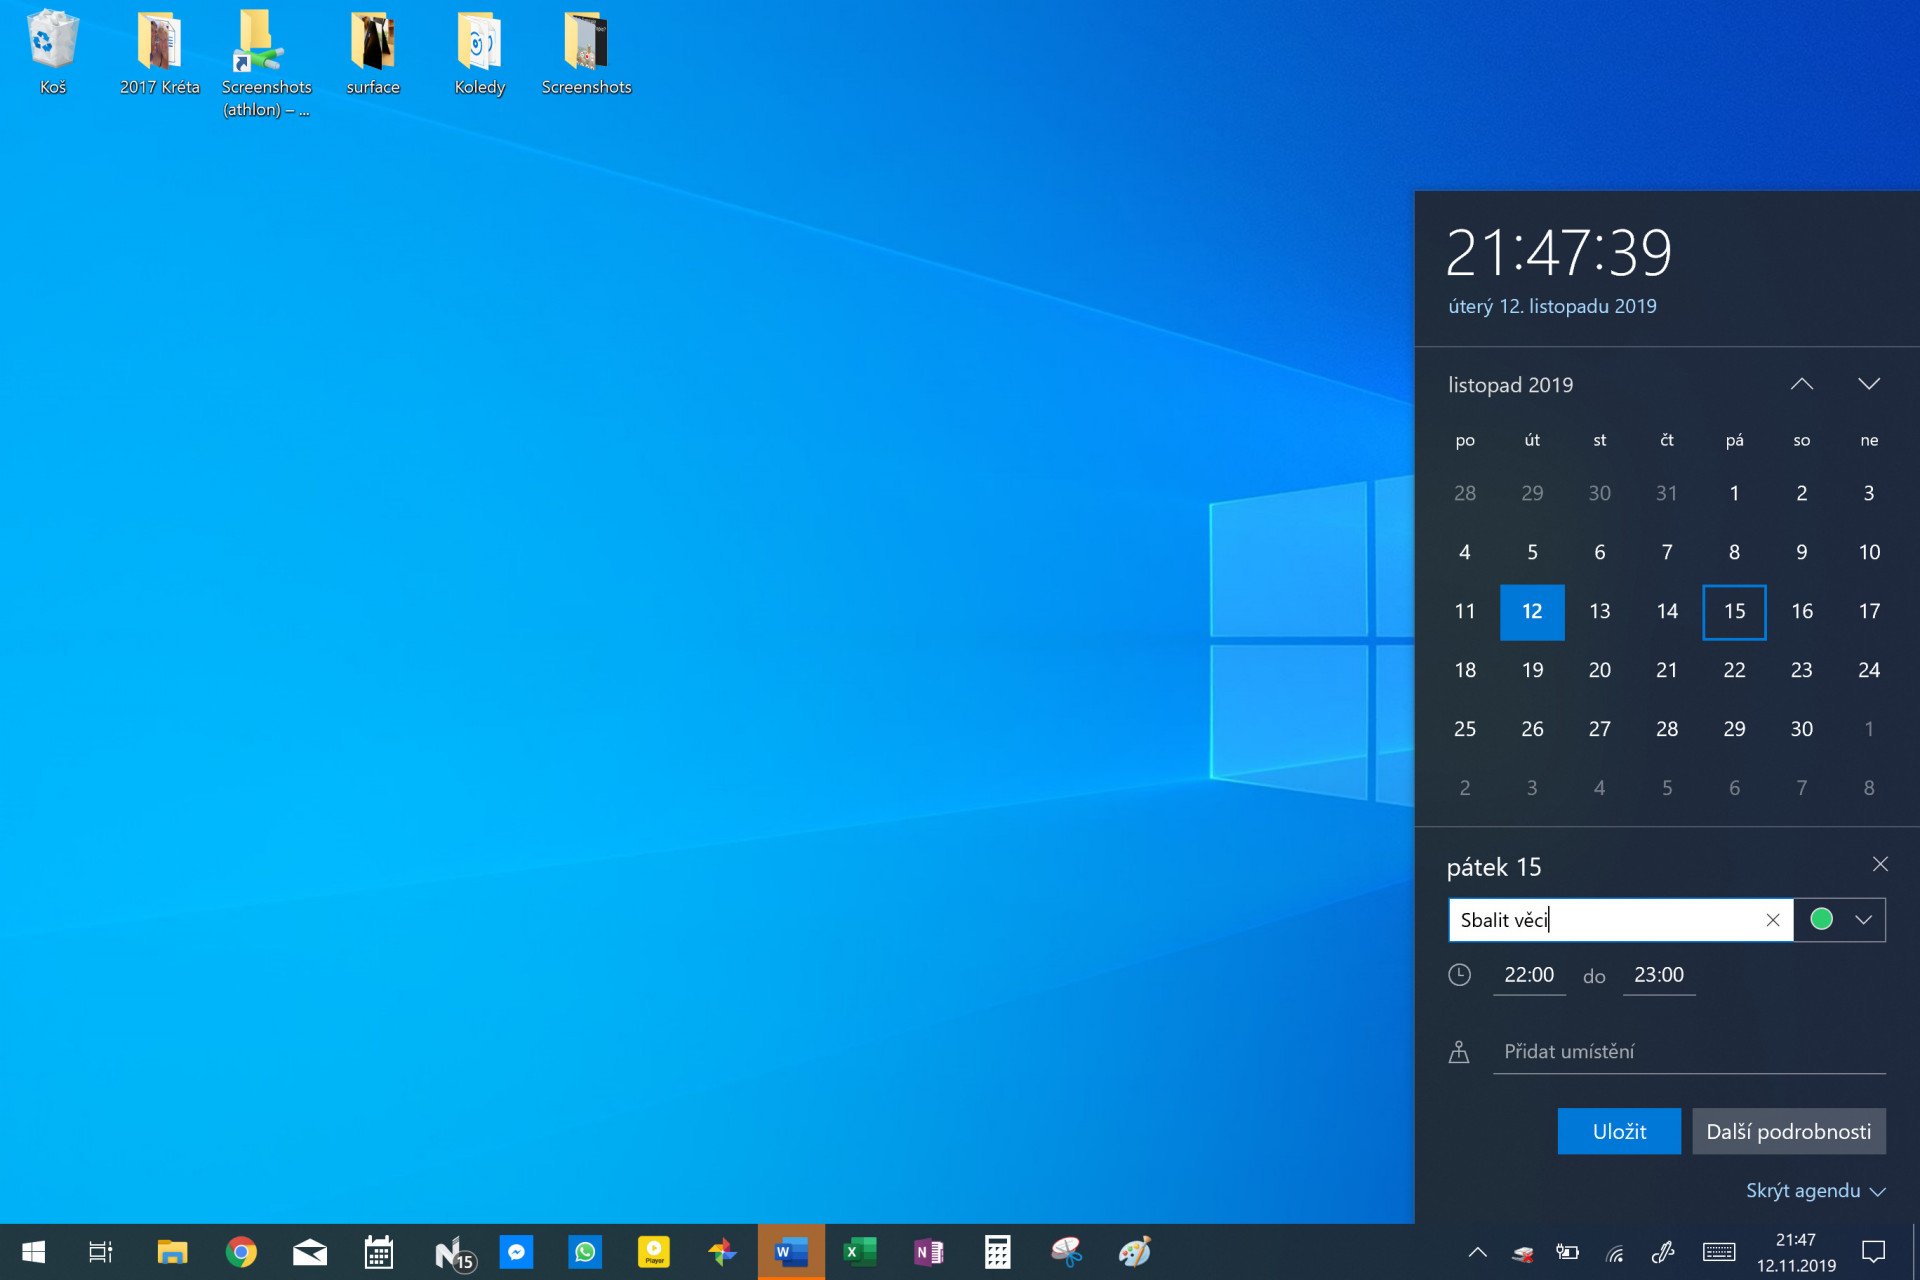Launch Excel from the taskbar
Screen dimensions: 1920x1280
(x=860, y=1252)
